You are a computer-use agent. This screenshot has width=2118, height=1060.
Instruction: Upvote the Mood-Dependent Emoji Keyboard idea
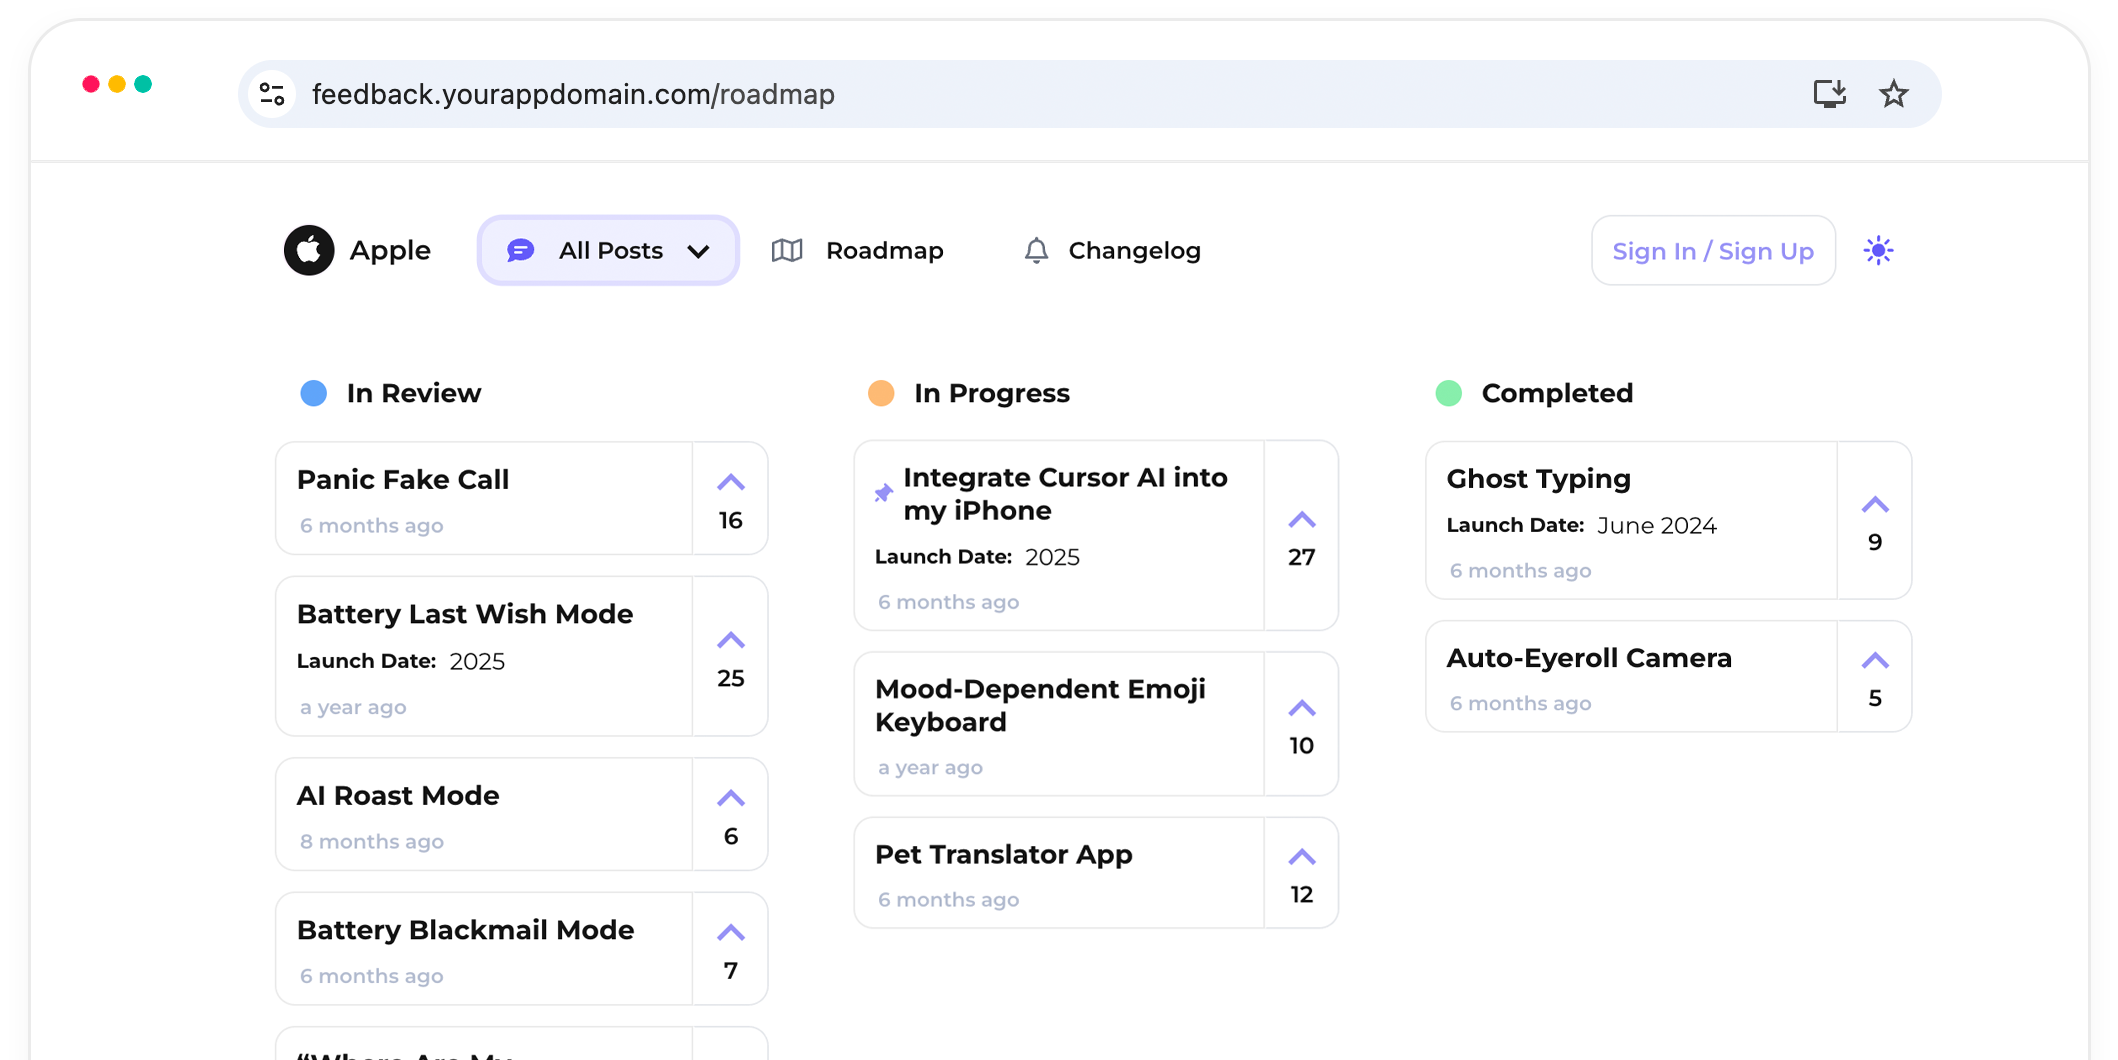click(x=1301, y=707)
